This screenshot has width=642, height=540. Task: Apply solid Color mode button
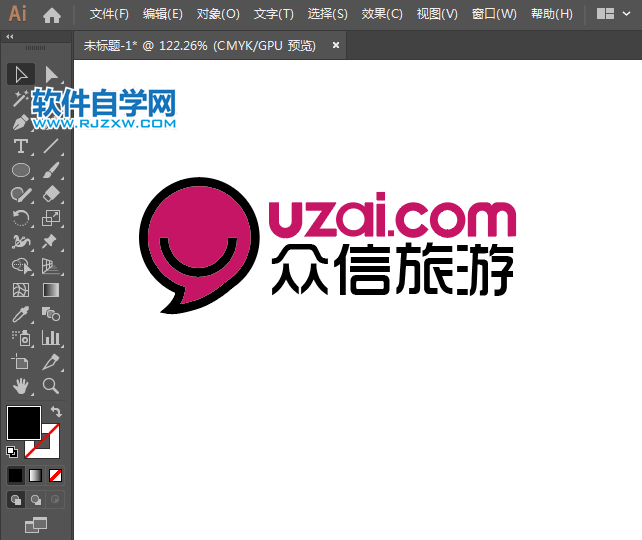click(x=16, y=476)
